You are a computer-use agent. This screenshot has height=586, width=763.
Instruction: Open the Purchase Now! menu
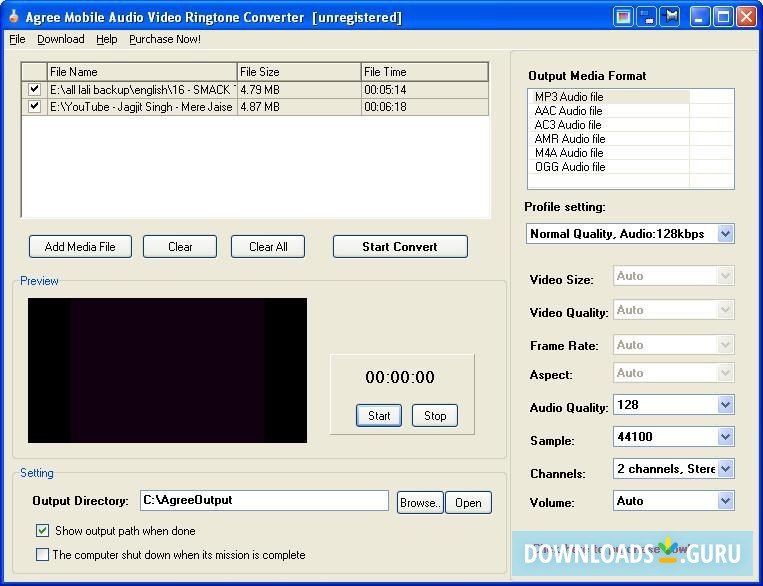point(165,39)
